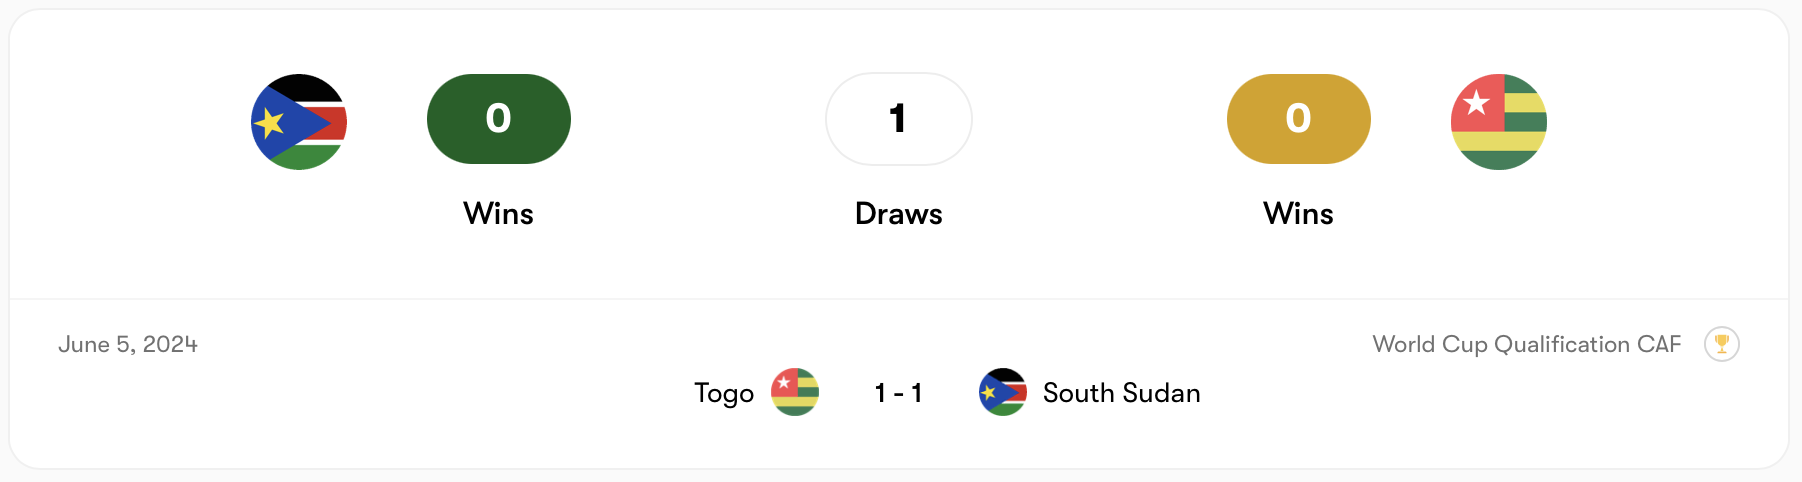Viewport: 1802px width, 482px height.
Task: Open the World Cup Qualification CAF link
Action: click(1526, 344)
